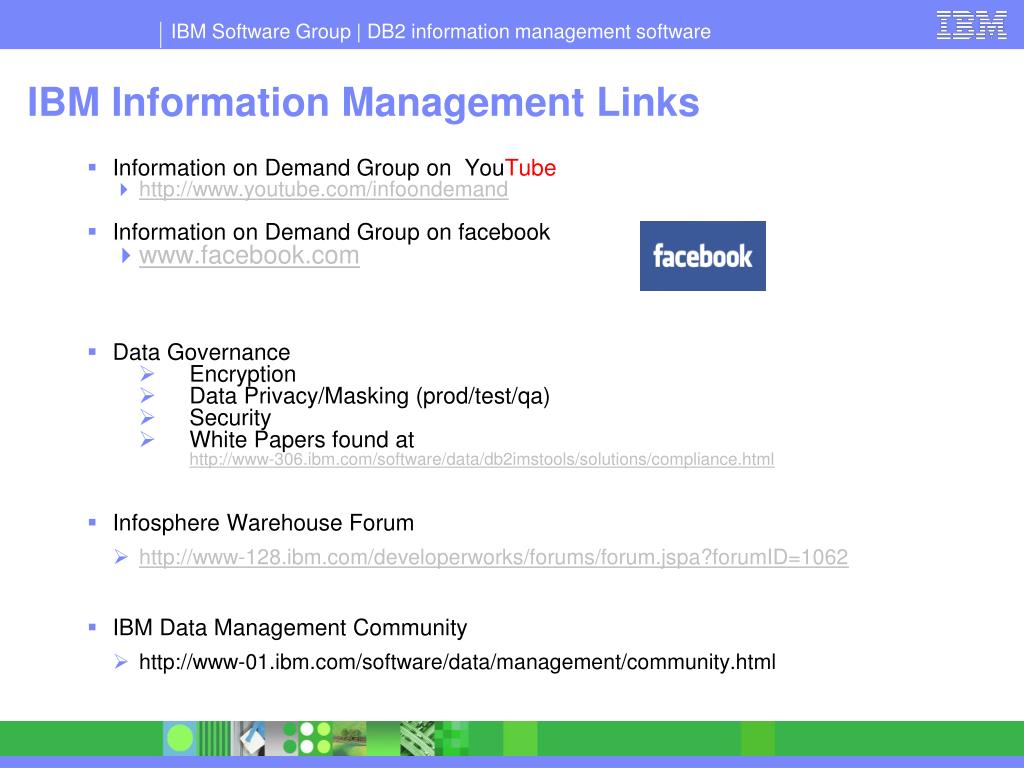Click arrow bullet before community.html URL
This screenshot has height=768, width=1024.
(x=121, y=661)
